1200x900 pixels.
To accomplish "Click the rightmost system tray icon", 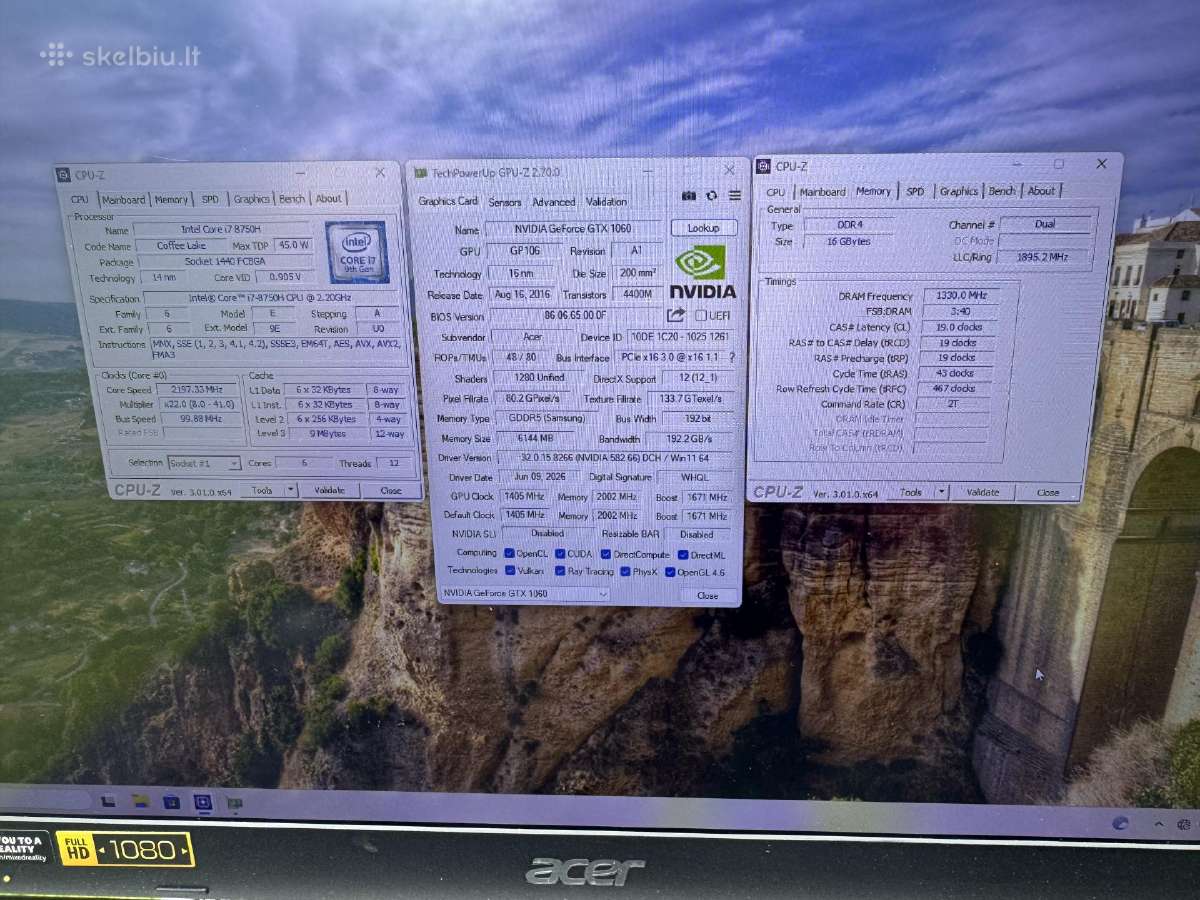I will click(1185, 825).
